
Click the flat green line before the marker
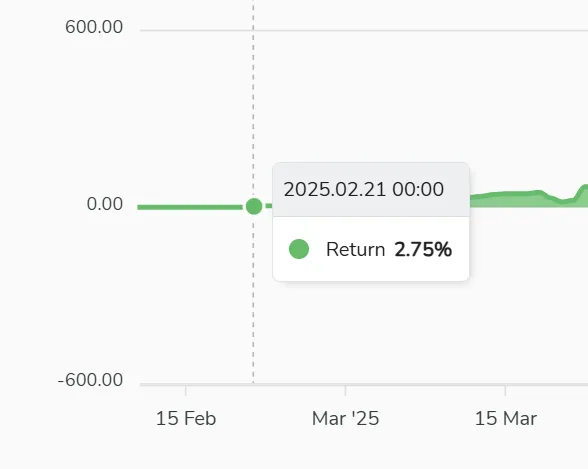point(190,207)
